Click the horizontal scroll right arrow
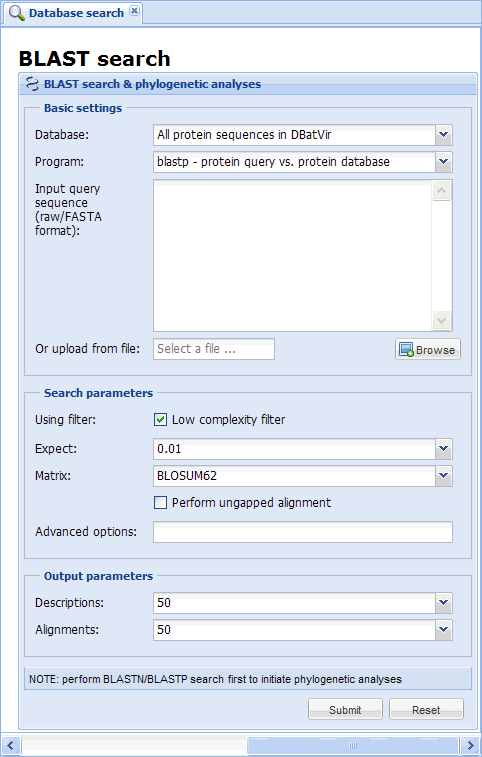The width and height of the screenshot is (482, 757). 470,745
